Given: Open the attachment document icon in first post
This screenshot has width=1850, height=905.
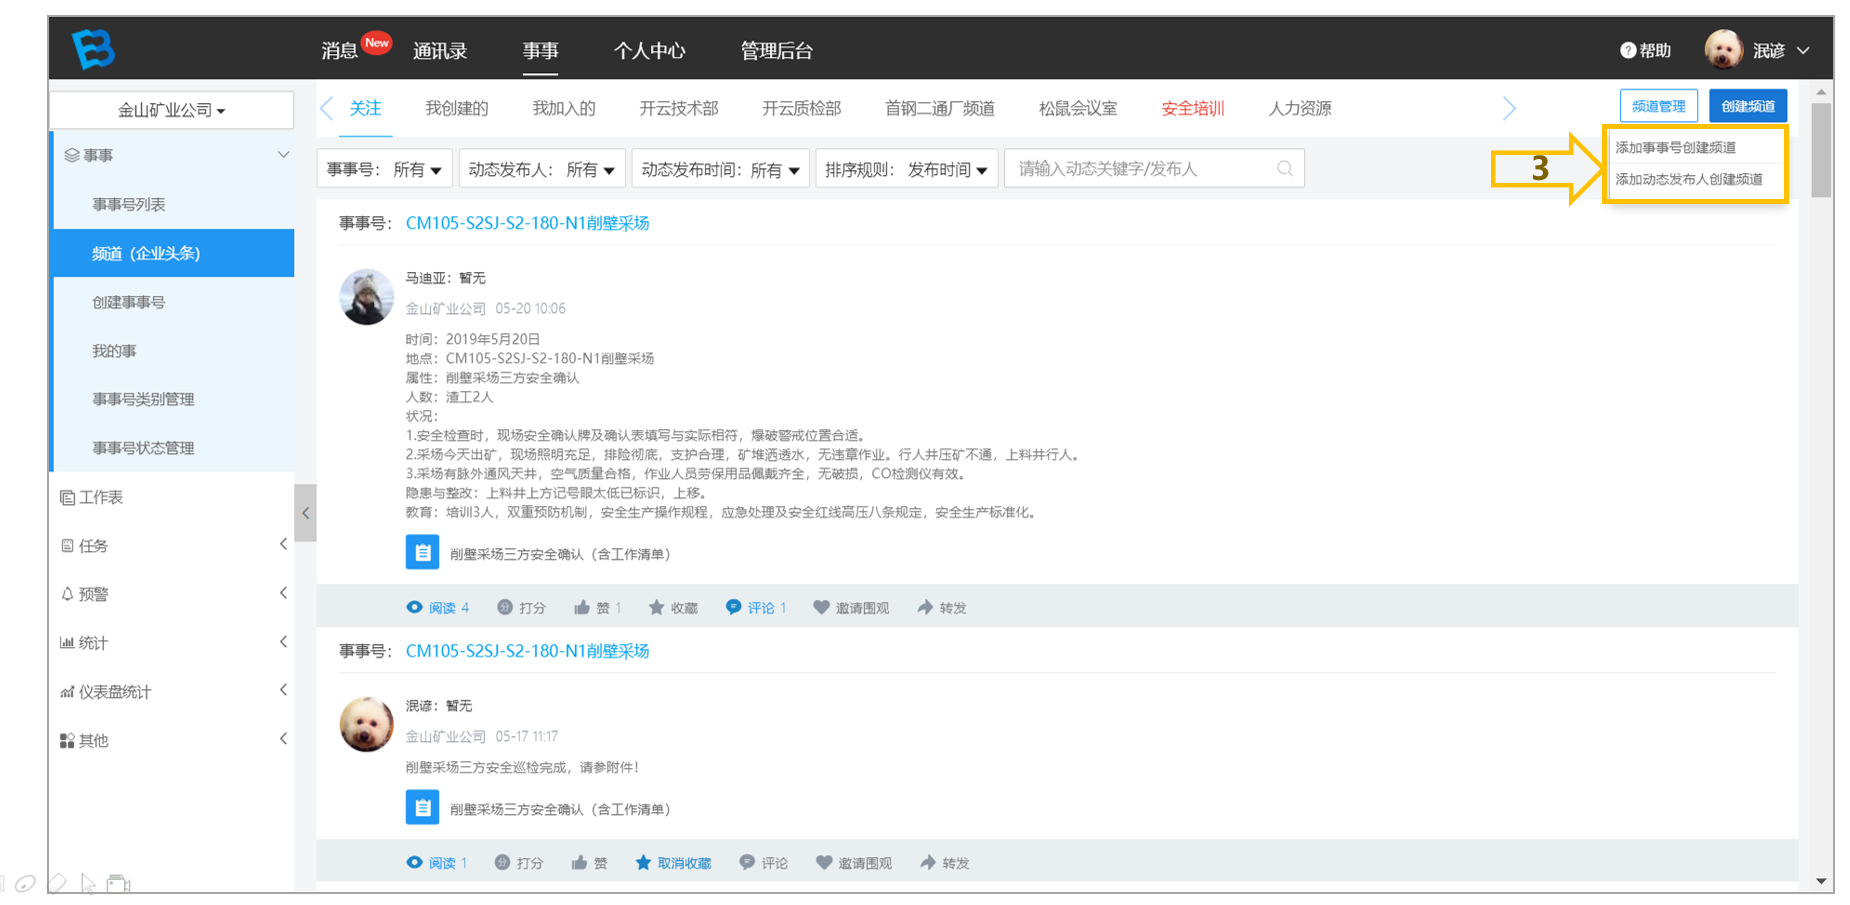Looking at the screenshot, I should pyautogui.click(x=422, y=552).
